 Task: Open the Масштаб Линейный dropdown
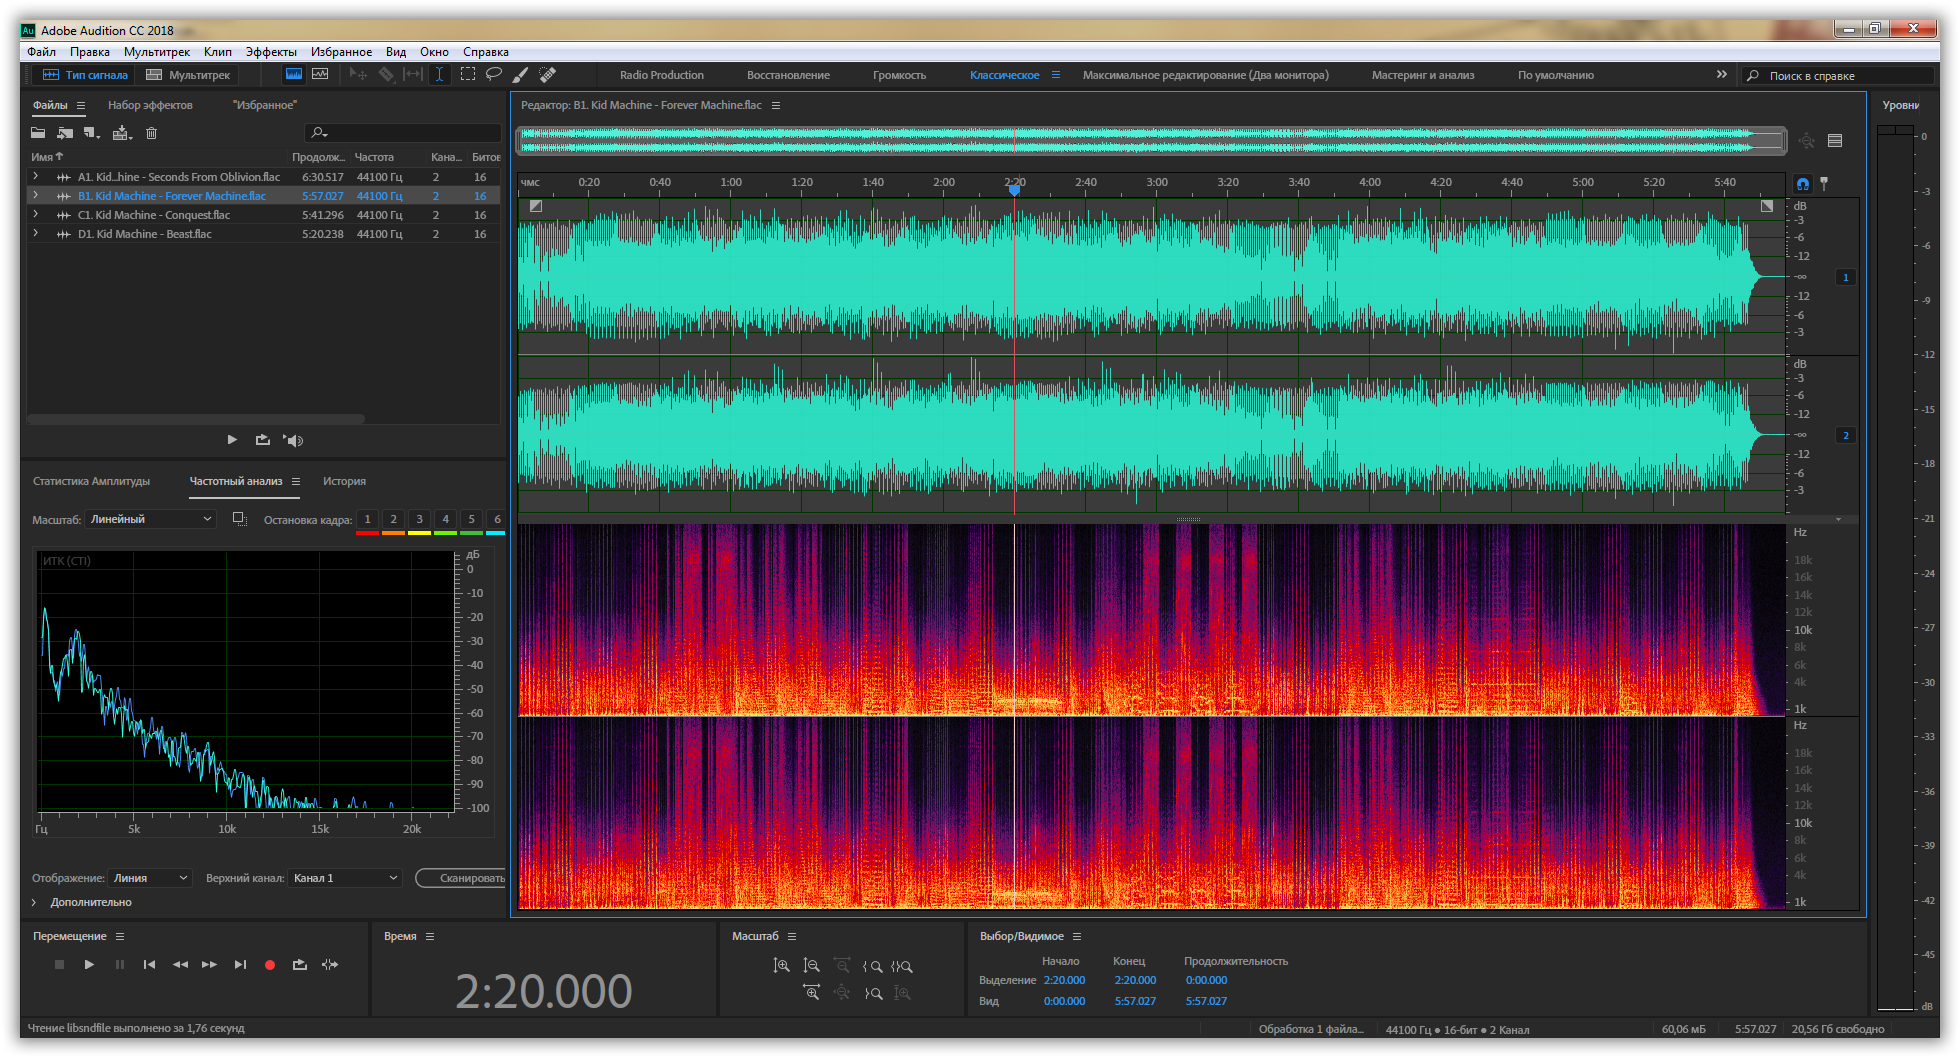(151, 519)
